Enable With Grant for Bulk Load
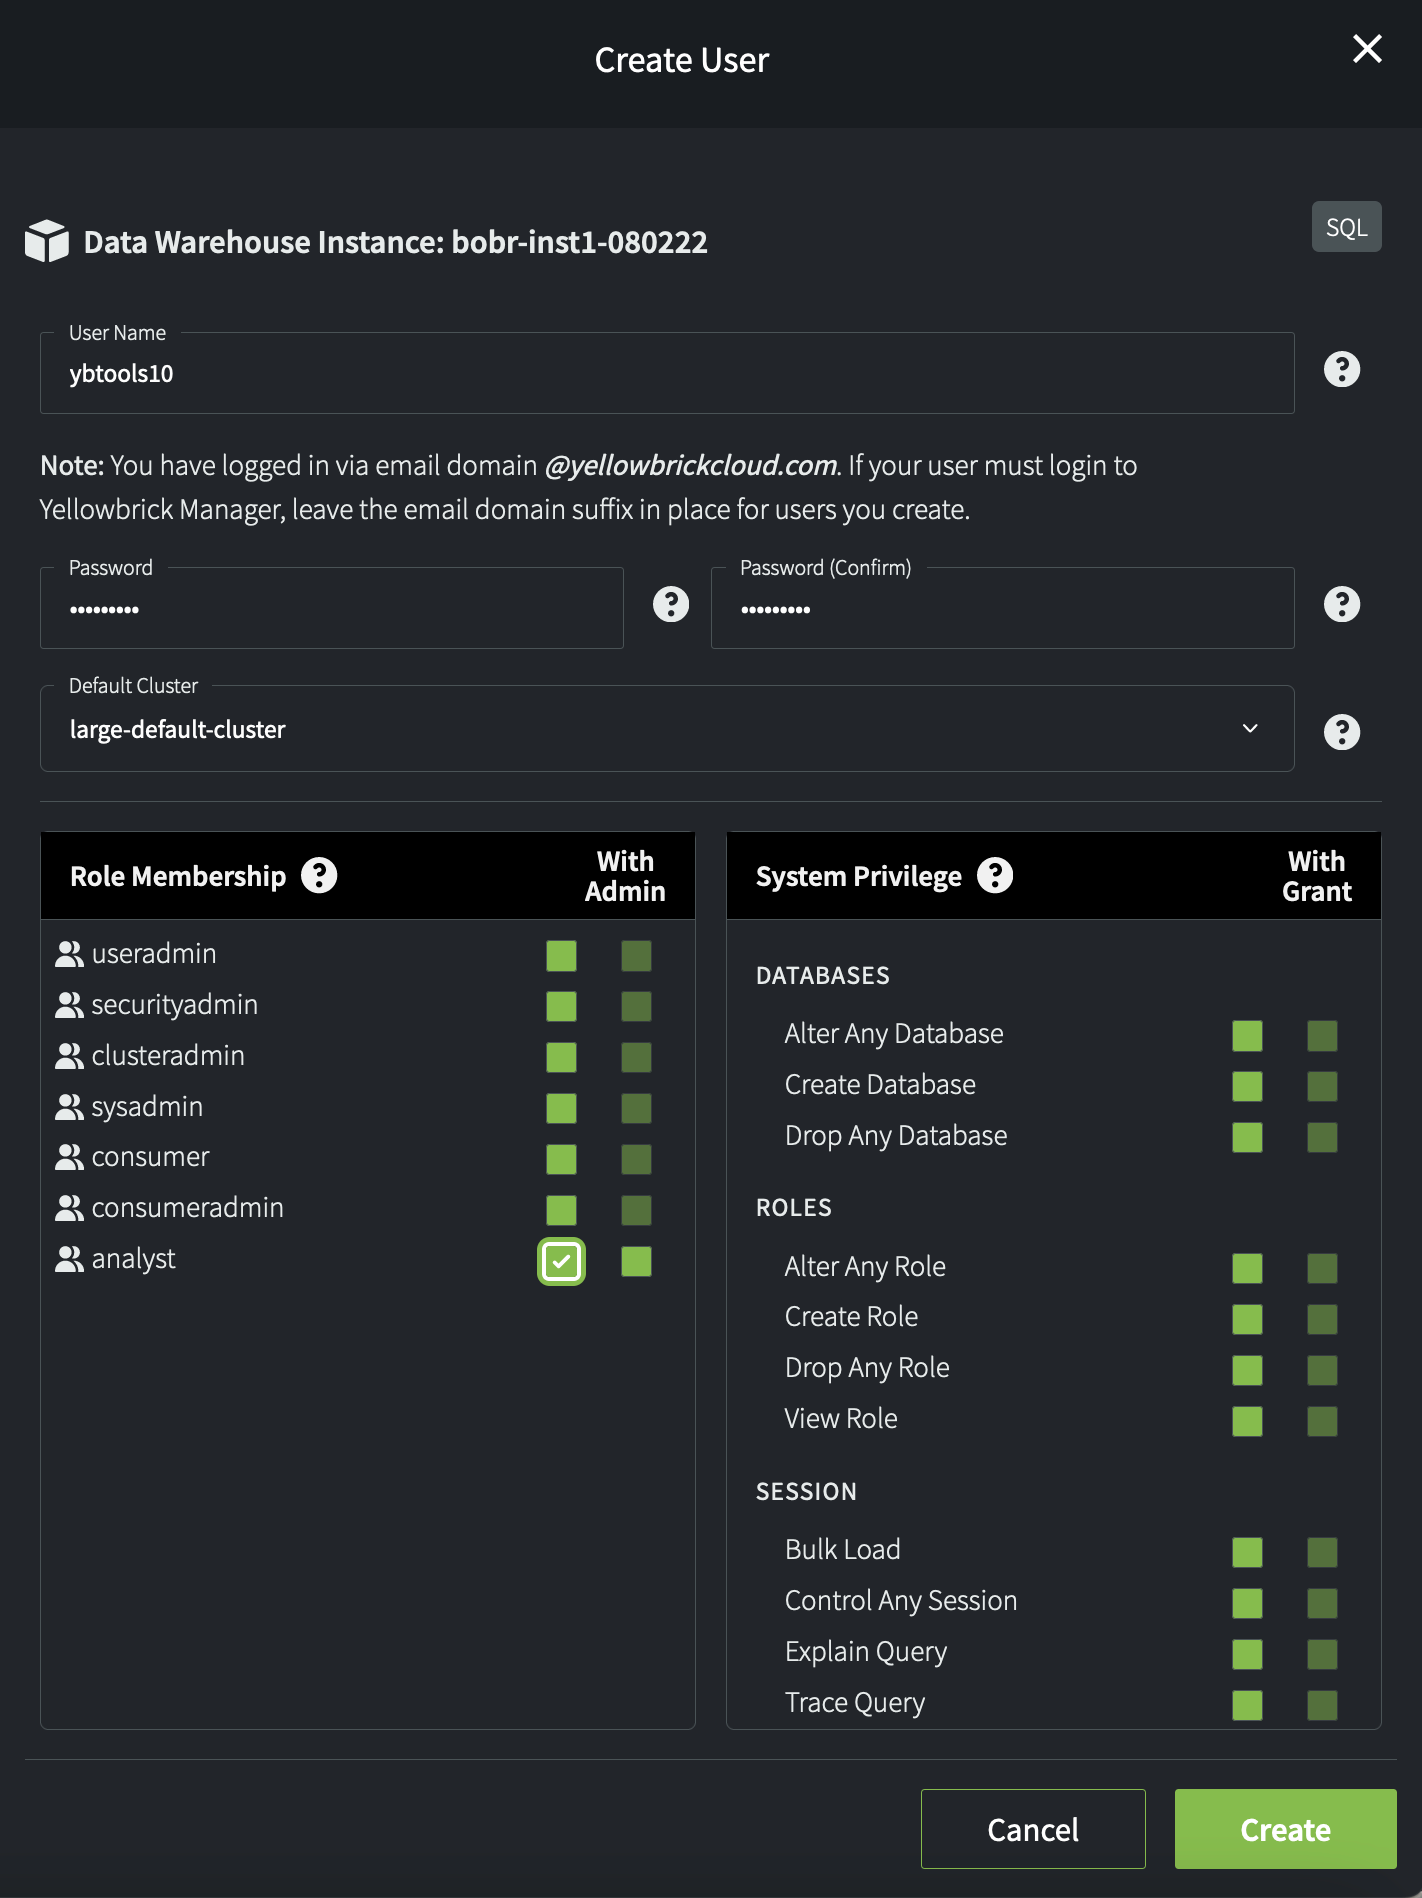Image resolution: width=1422 pixels, height=1898 pixels. 1322,1552
